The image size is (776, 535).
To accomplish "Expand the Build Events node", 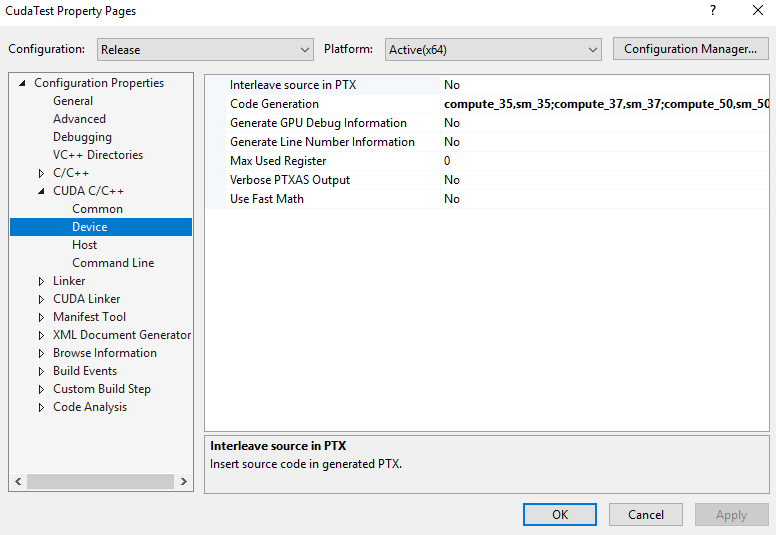I will tap(42, 371).
